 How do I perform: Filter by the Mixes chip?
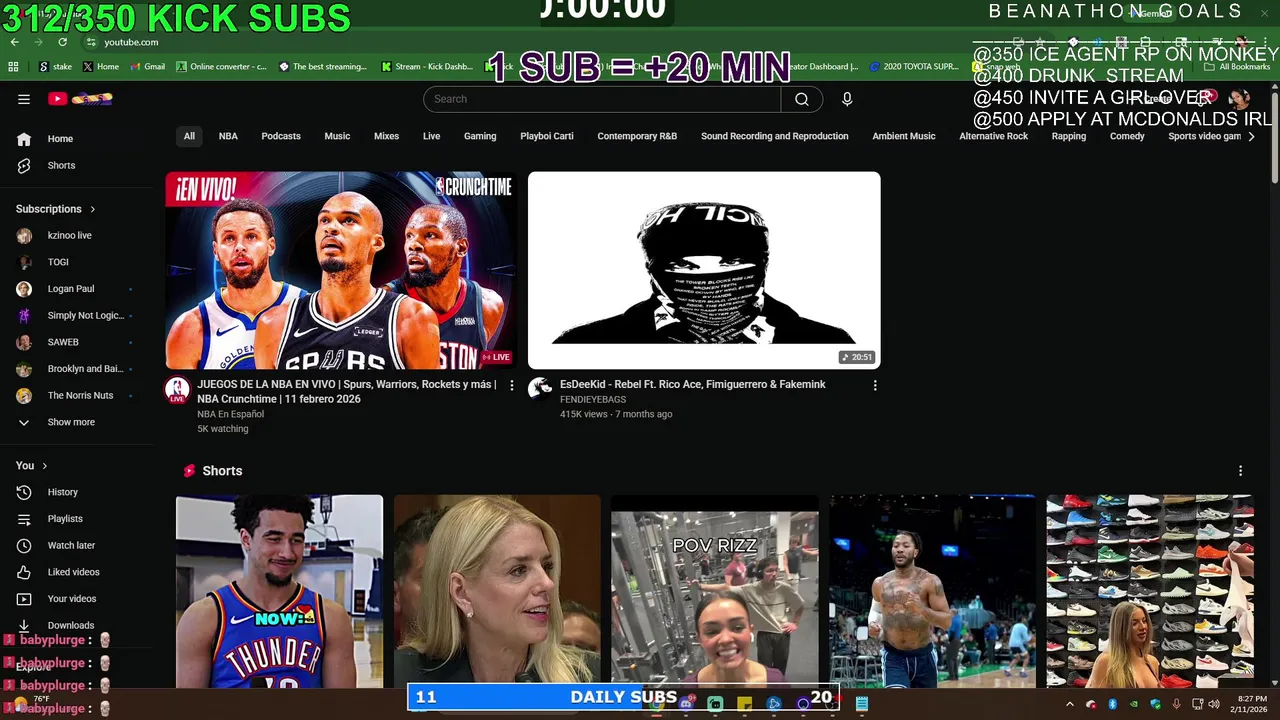coord(386,136)
